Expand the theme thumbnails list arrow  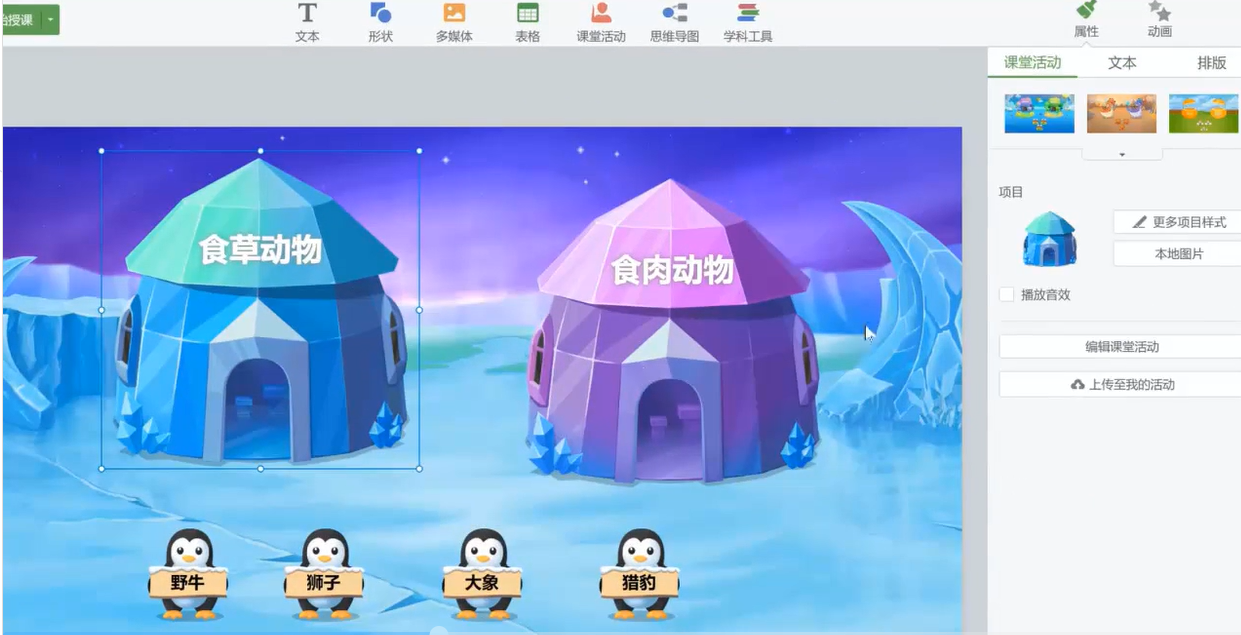click(1122, 155)
